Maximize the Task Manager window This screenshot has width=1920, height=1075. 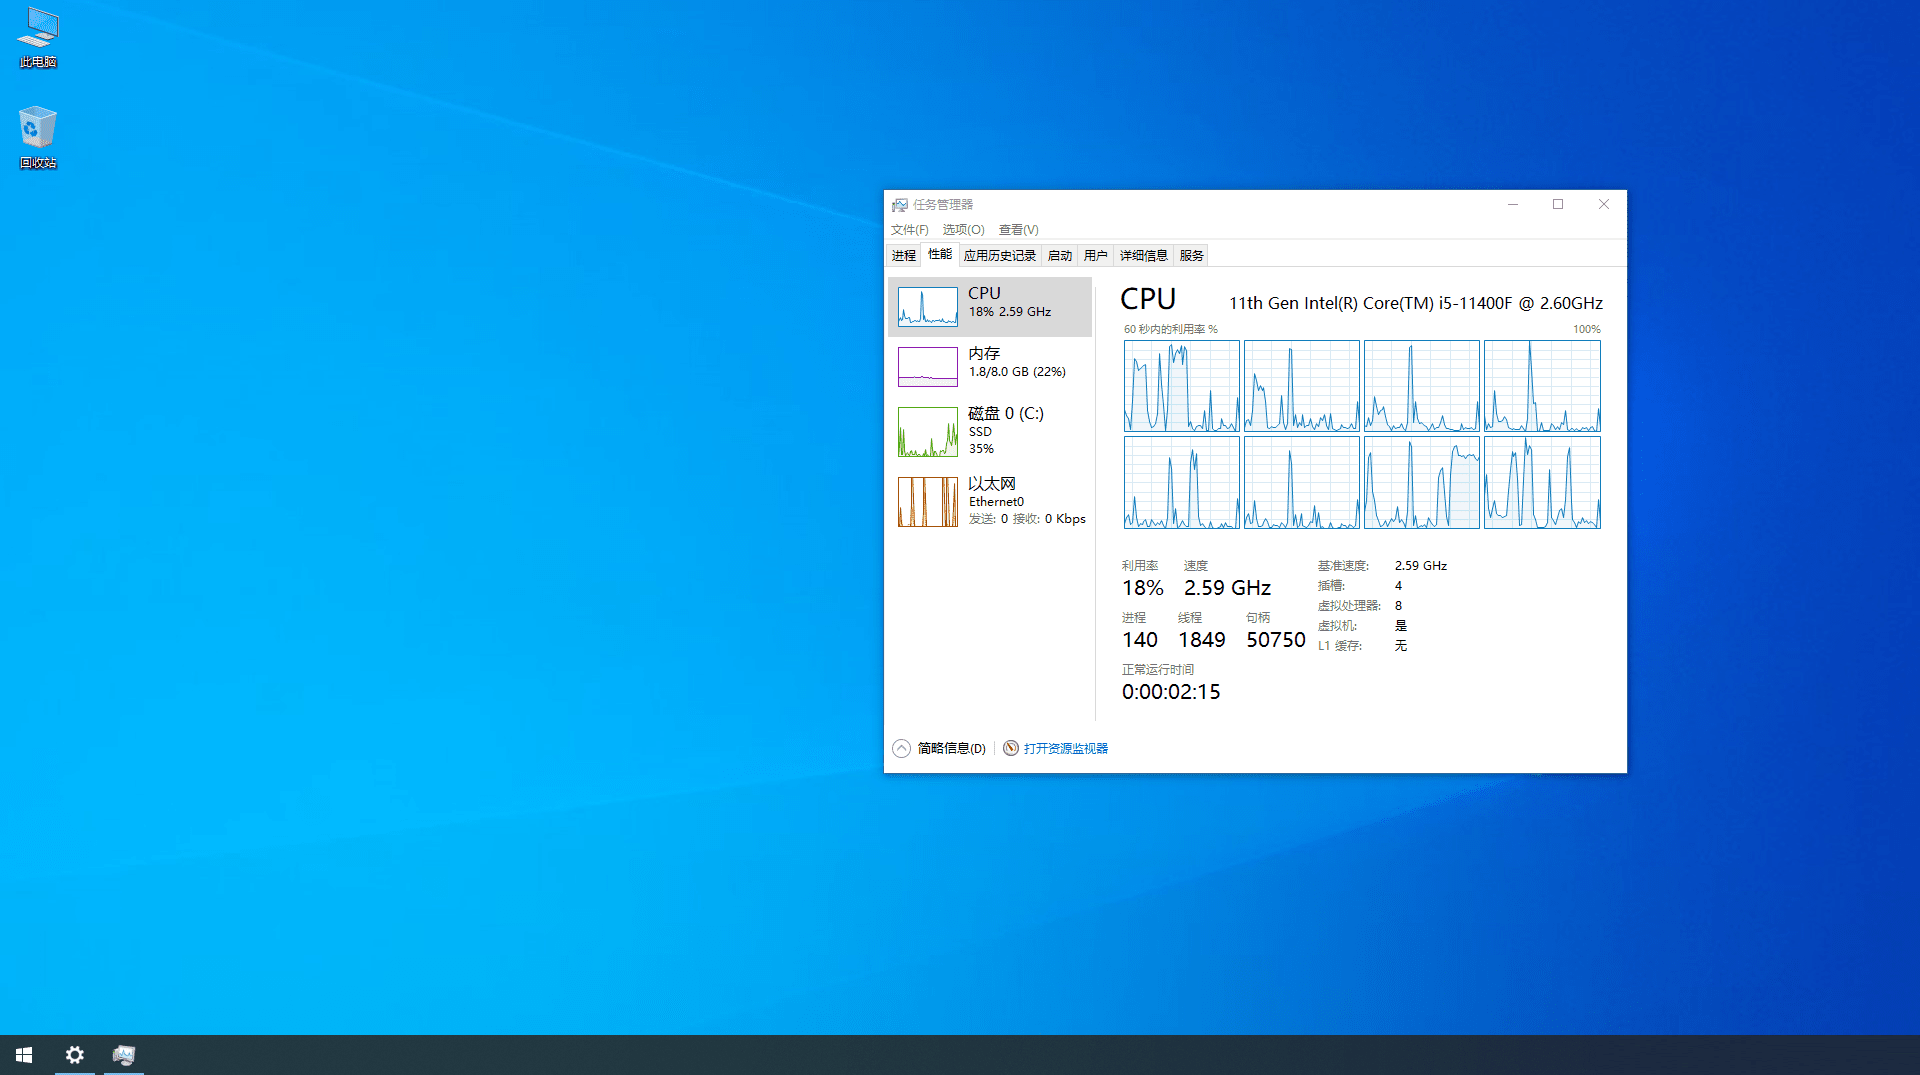(x=1558, y=204)
